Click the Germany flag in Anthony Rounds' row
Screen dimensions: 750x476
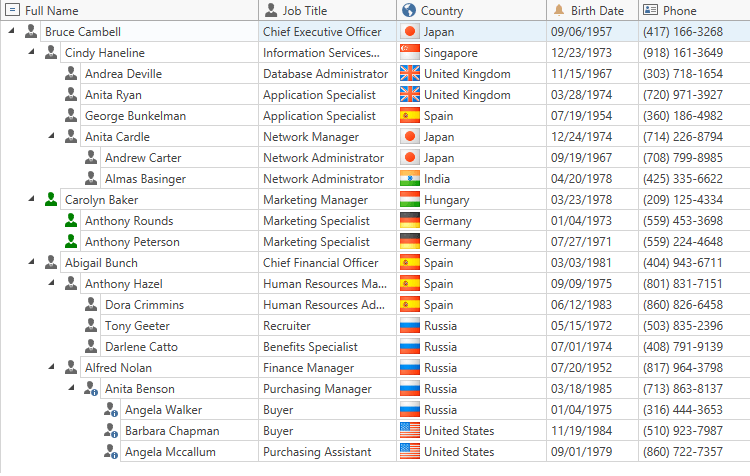coord(409,221)
